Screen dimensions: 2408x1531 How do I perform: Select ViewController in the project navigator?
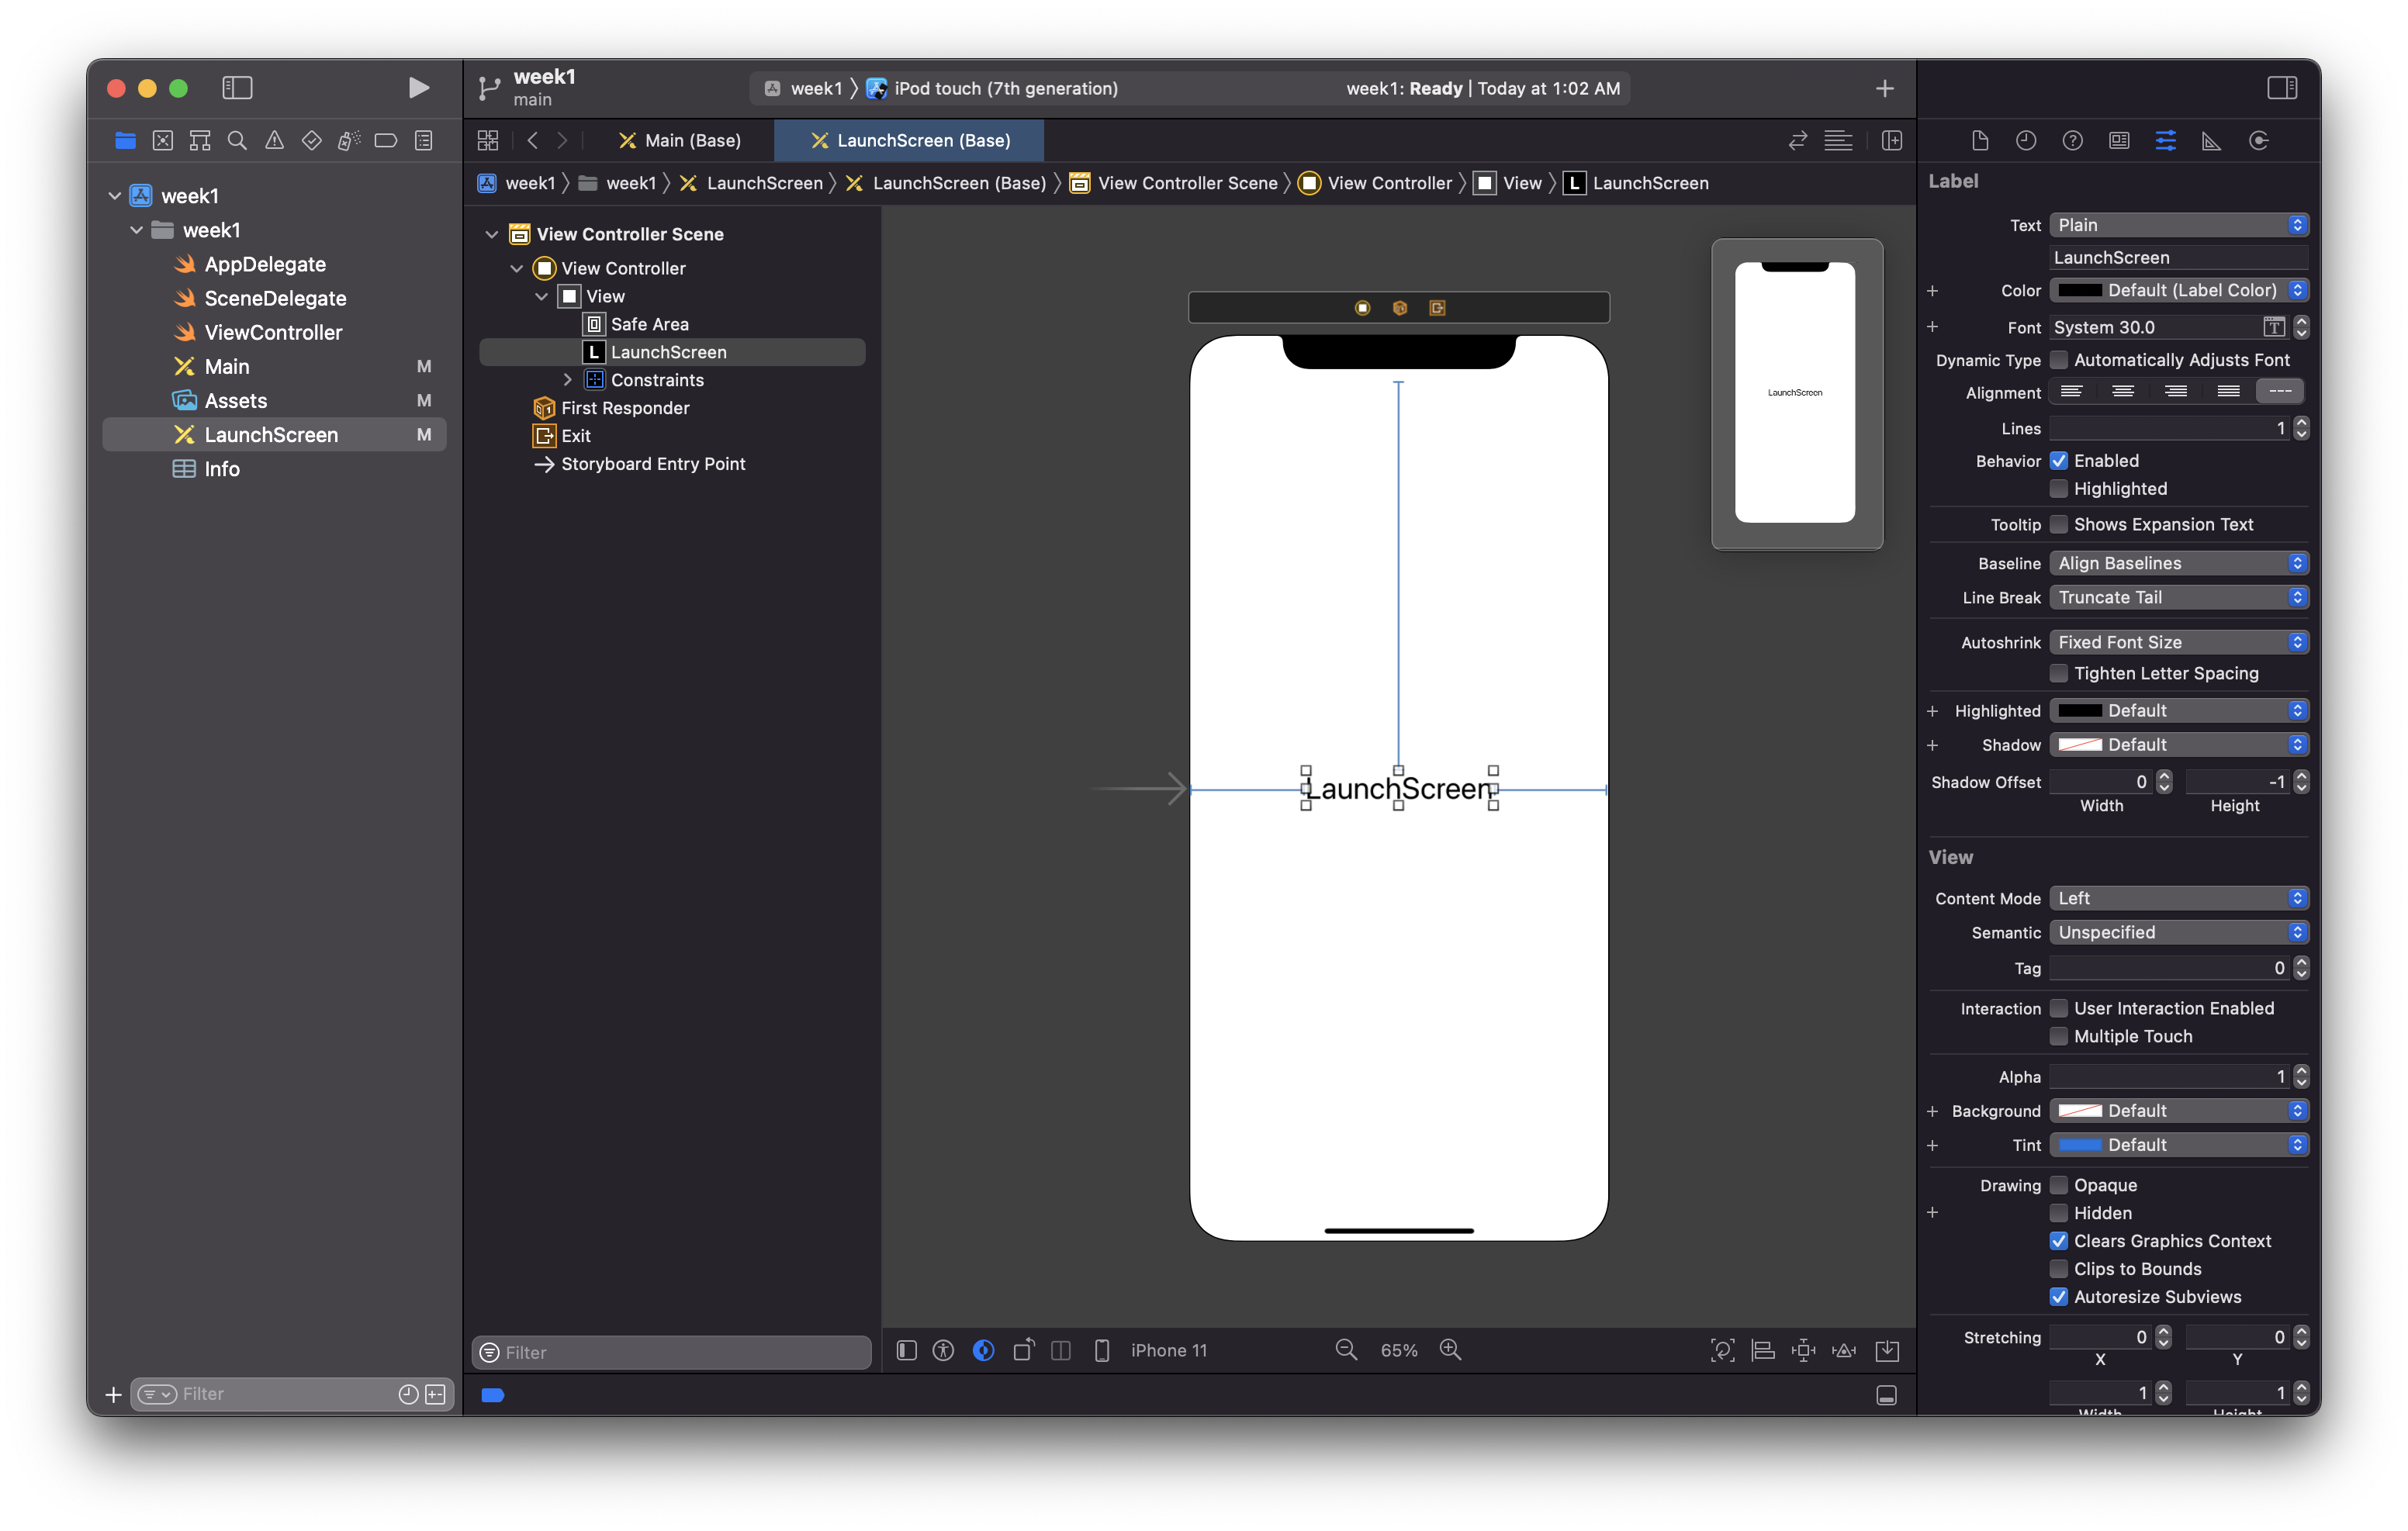pos(273,332)
